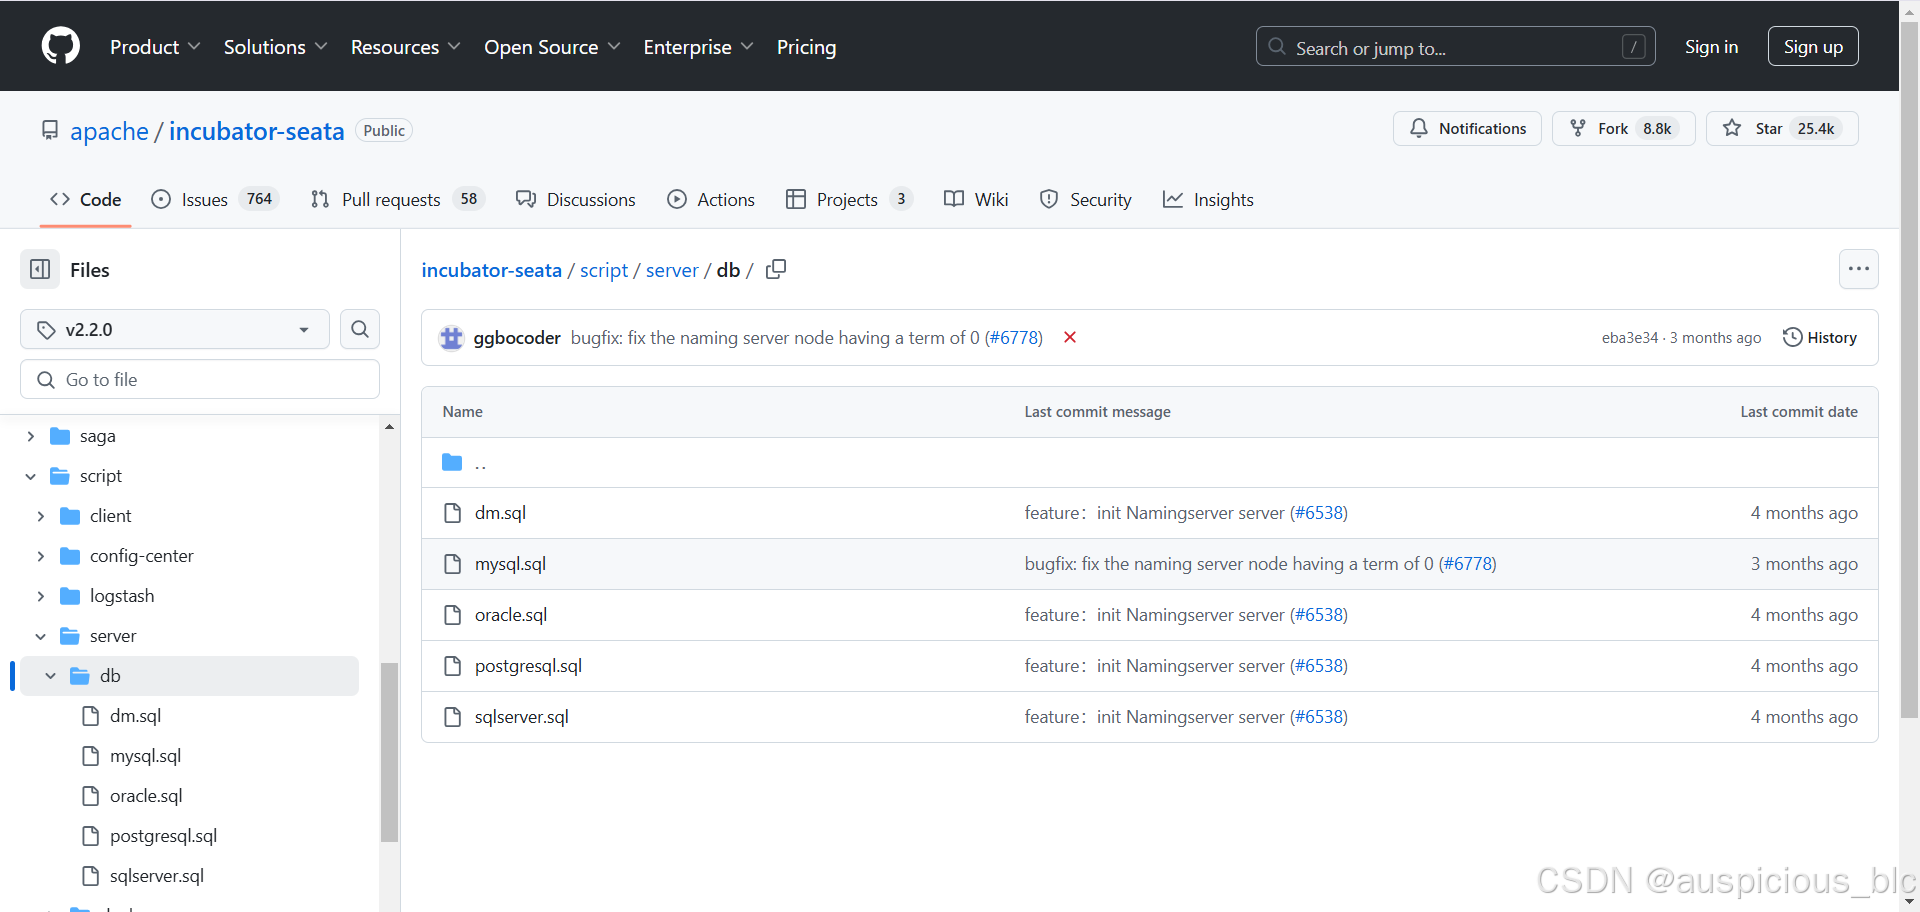Focus the Search or jump to field
This screenshot has height=912, width=1920.
(x=1456, y=47)
